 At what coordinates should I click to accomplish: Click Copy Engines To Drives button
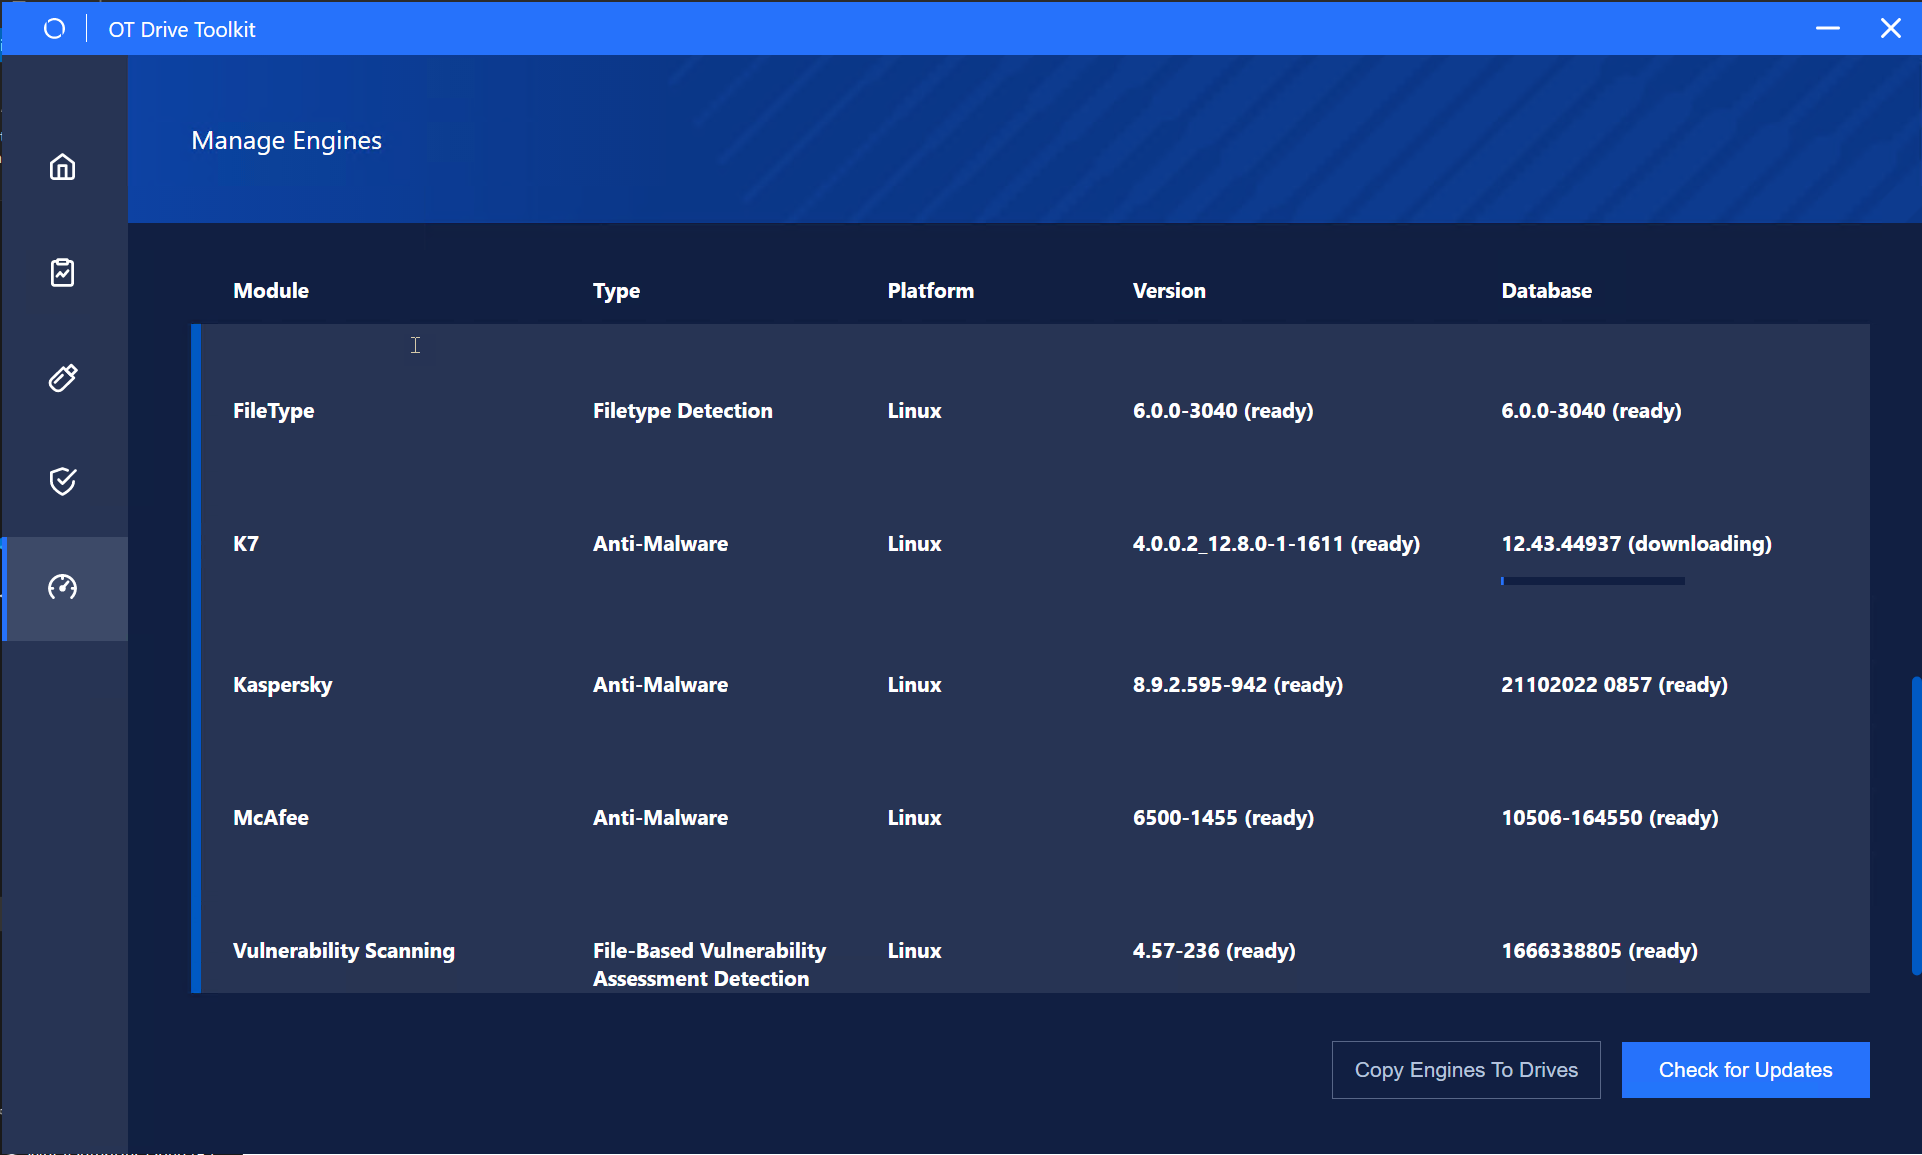point(1466,1070)
